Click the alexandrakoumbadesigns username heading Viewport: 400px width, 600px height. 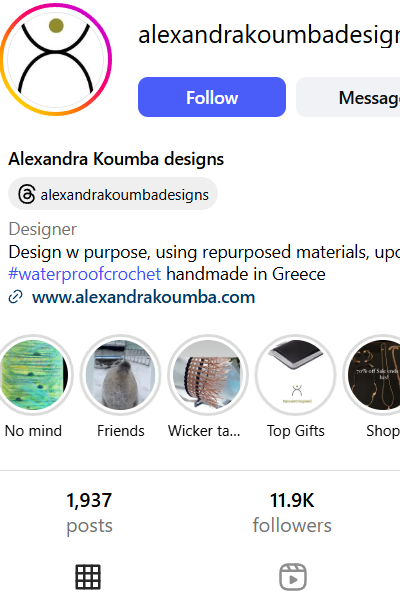(x=269, y=35)
